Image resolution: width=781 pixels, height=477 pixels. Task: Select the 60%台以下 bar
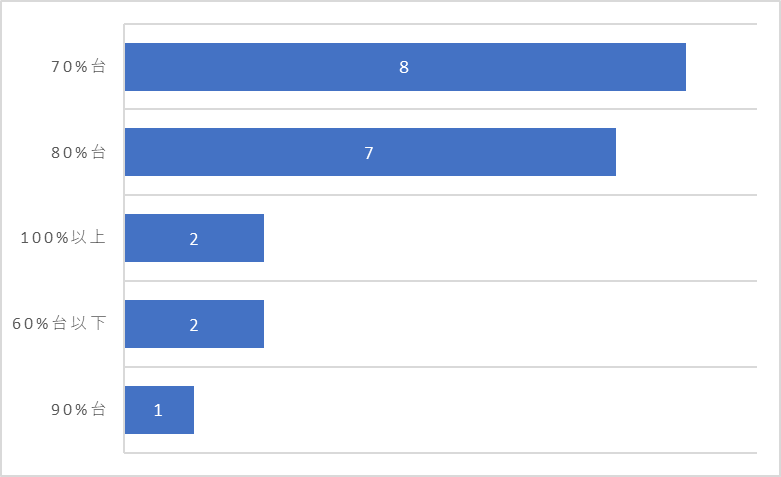194,324
